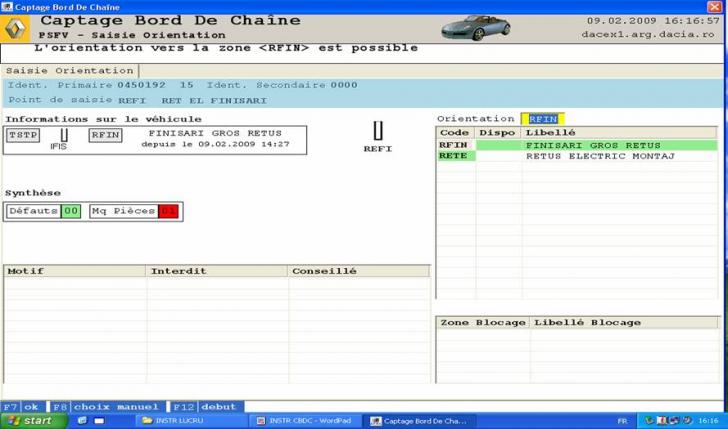Select the Saisie Orientation tab
728x429 pixels.
click(x=70, y=71)
